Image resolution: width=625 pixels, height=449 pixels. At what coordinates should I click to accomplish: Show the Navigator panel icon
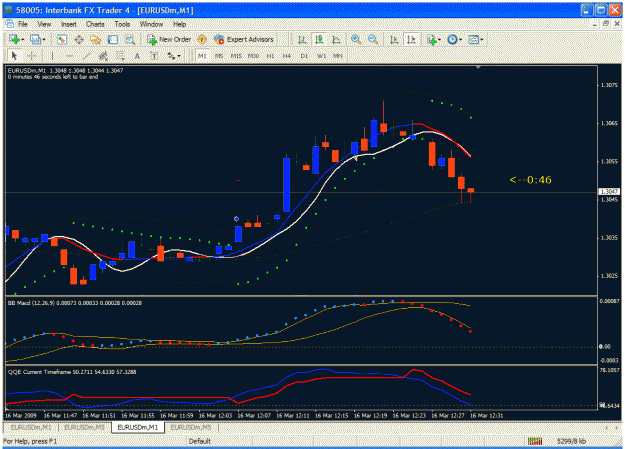click(x=96, y=39)
